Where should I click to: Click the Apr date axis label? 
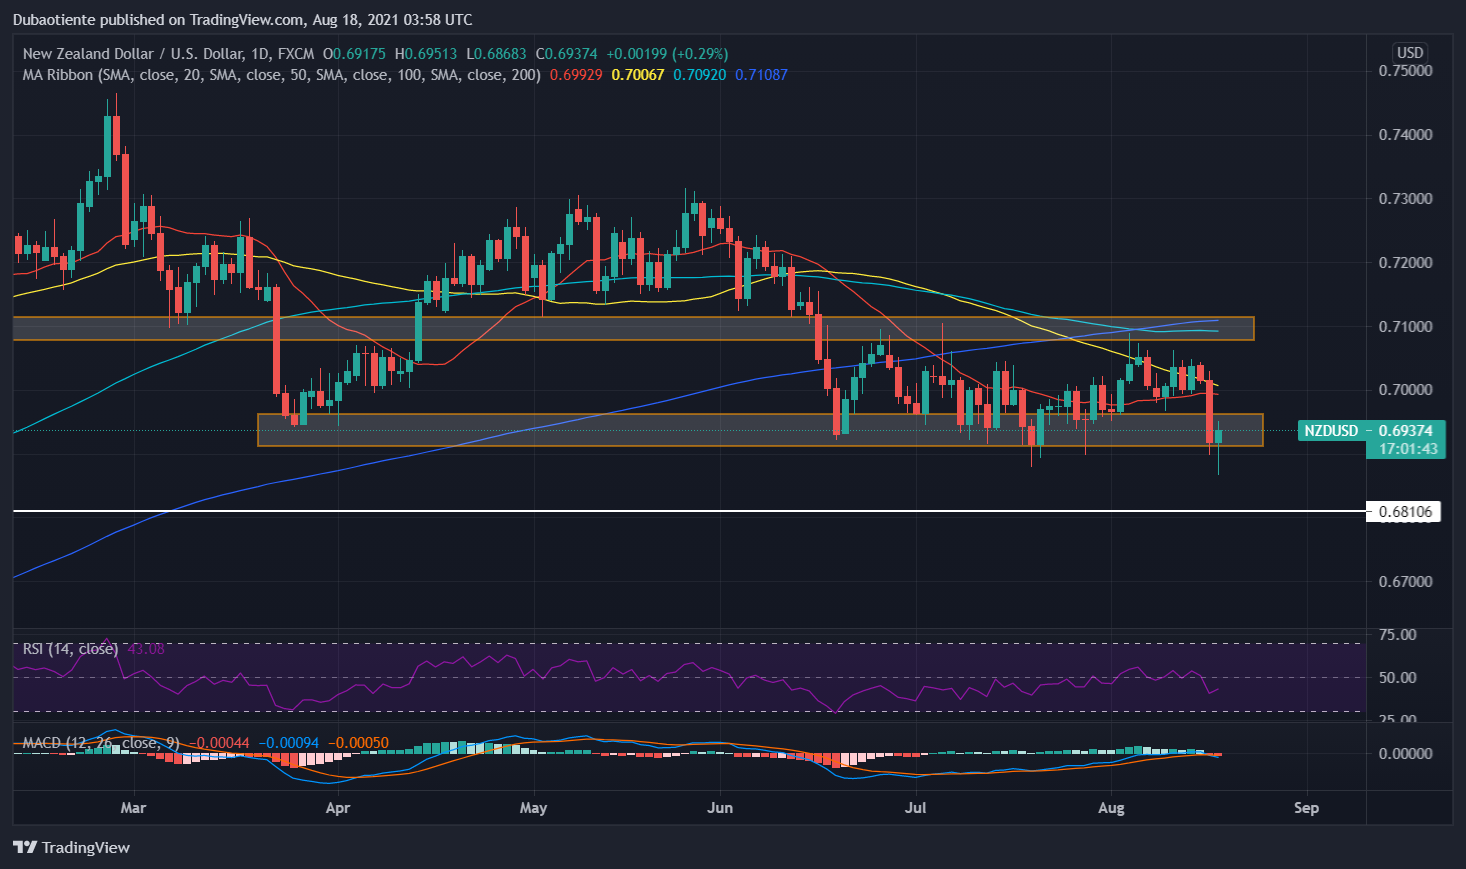(338, 808)
